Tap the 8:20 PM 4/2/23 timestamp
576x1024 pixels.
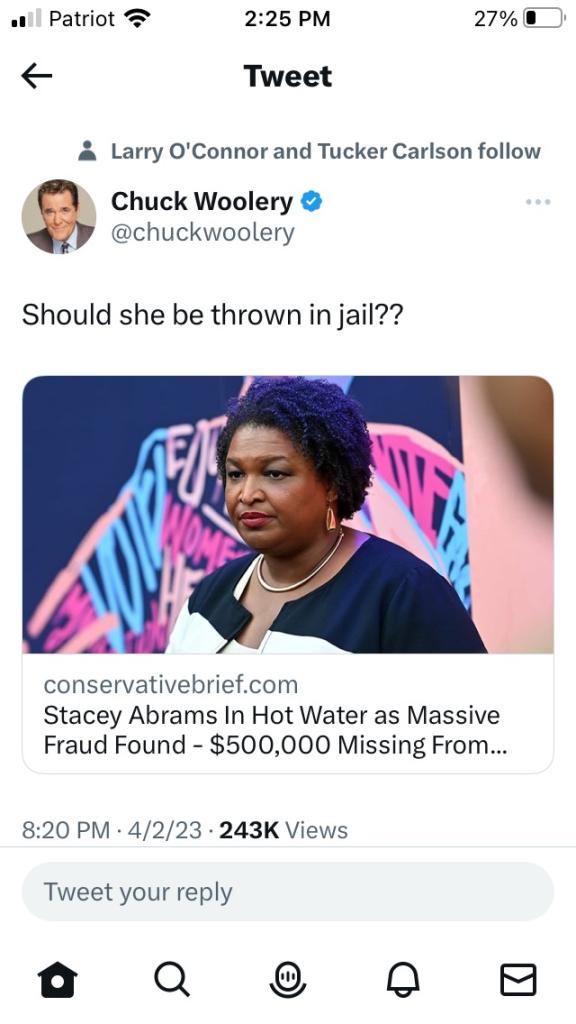[x=112, y=830]
